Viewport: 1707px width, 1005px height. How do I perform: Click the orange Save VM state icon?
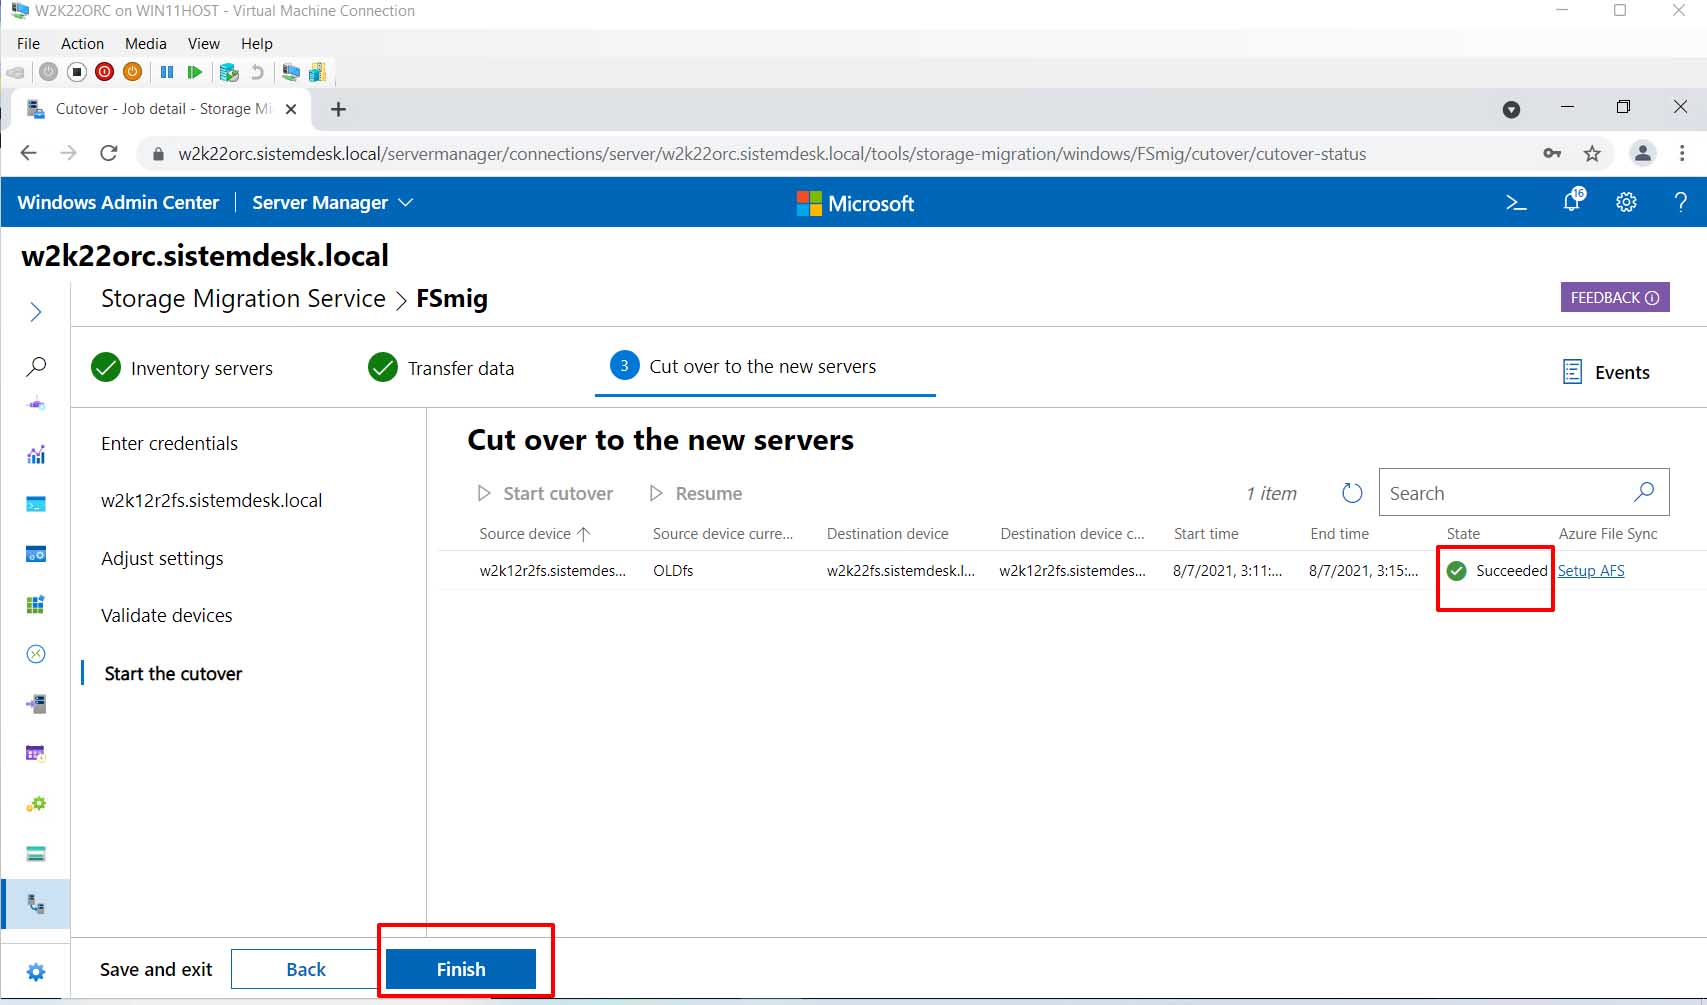tap(132, 72)
